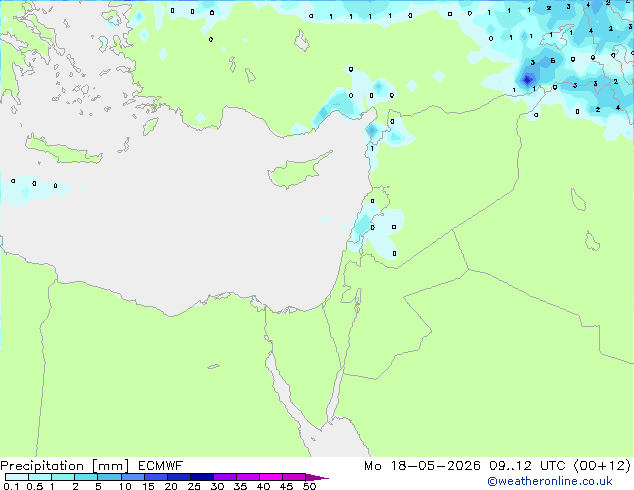
Task: Click the weatheronline.co.uk copyright link
Action: coord(550,481)
